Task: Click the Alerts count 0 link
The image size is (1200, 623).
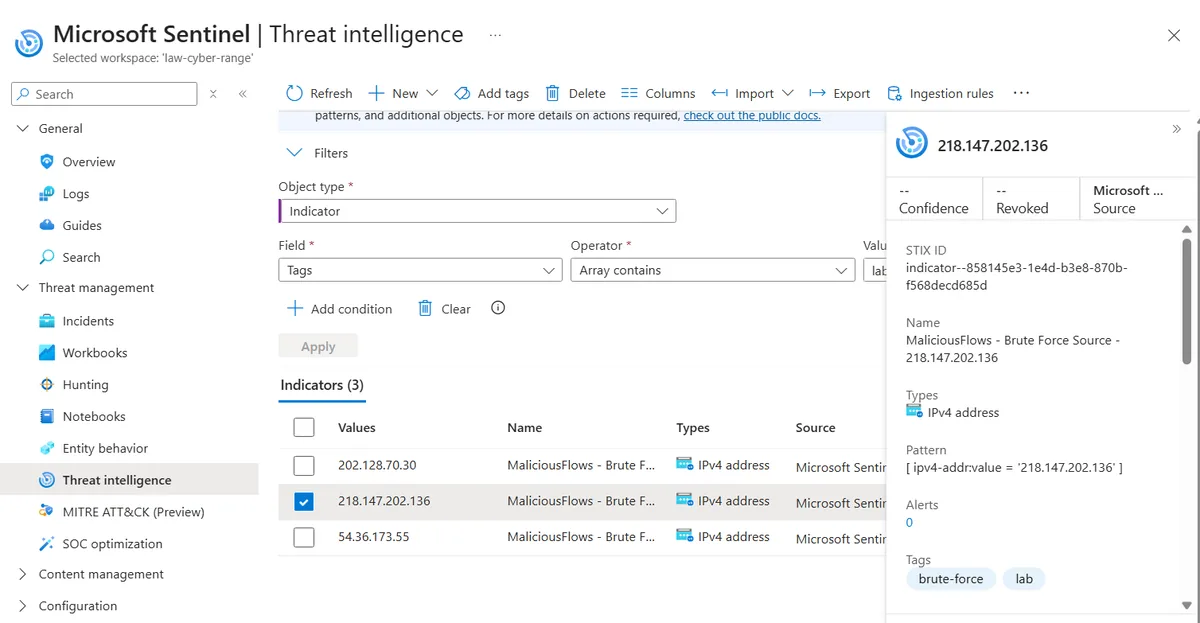Action: (x=910, y=522)
